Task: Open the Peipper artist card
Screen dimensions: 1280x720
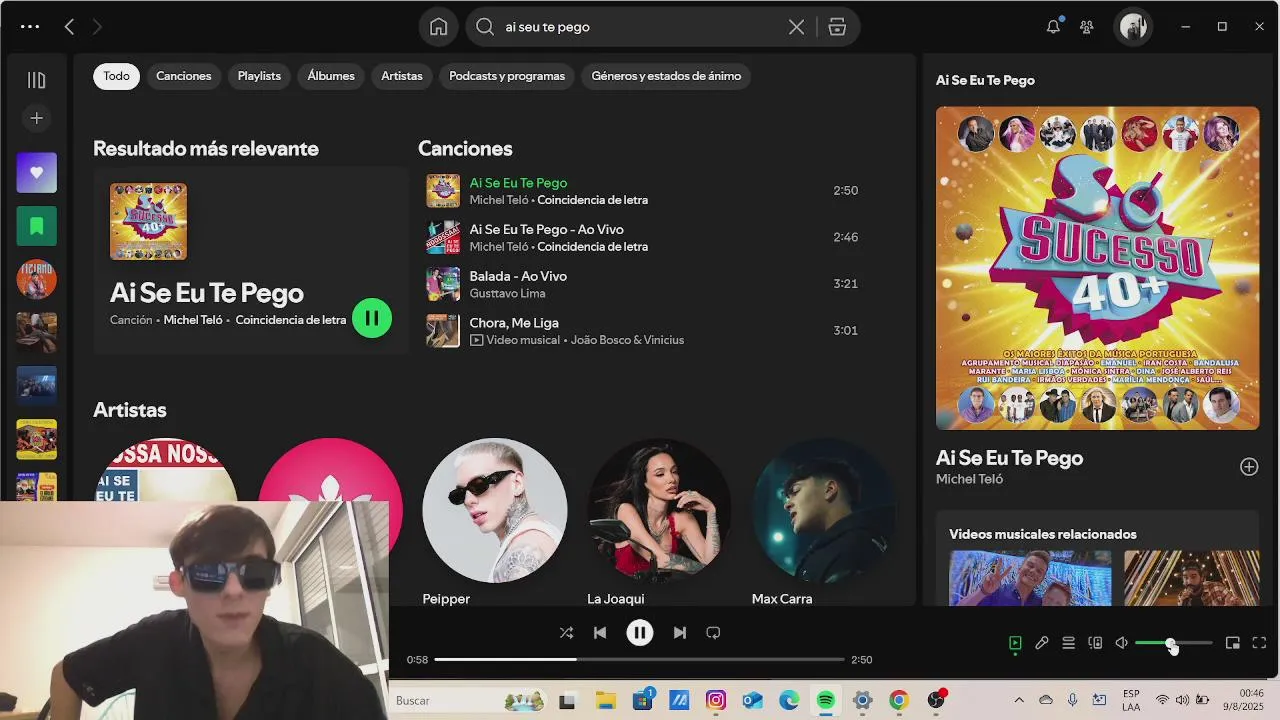Action: [494, 522]
